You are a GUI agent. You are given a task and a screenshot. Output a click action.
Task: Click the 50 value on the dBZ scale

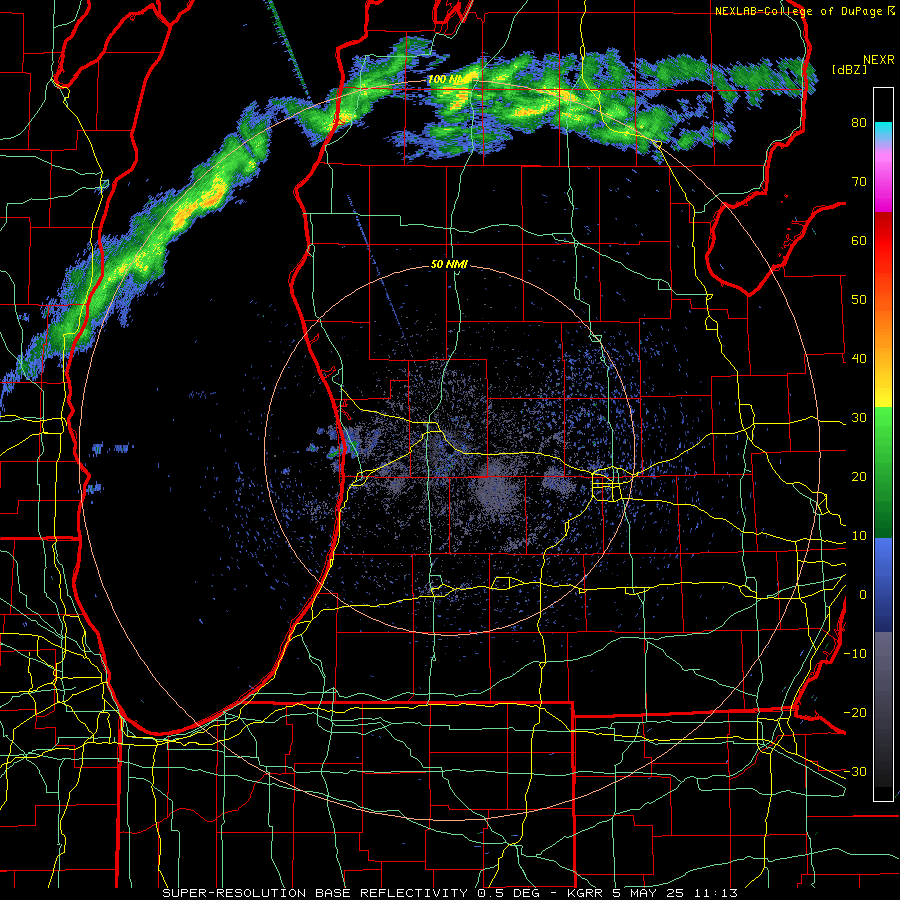click(x=859, y=300)
